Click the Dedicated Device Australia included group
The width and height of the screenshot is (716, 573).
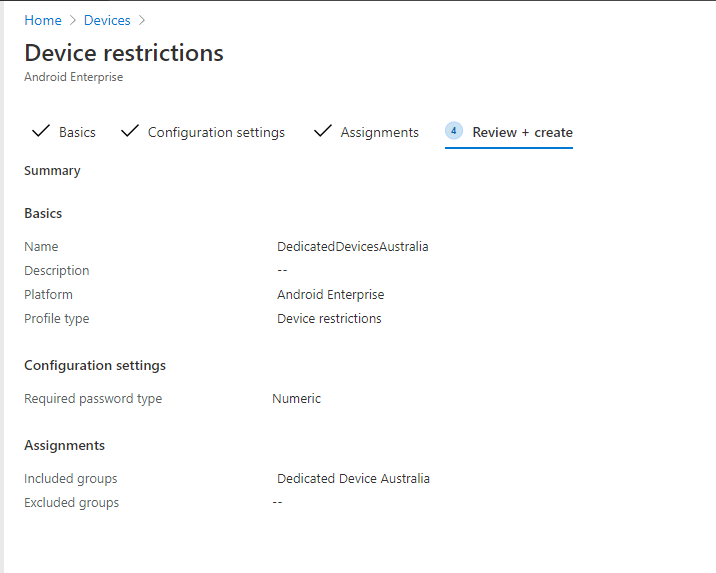pos(353,479)
